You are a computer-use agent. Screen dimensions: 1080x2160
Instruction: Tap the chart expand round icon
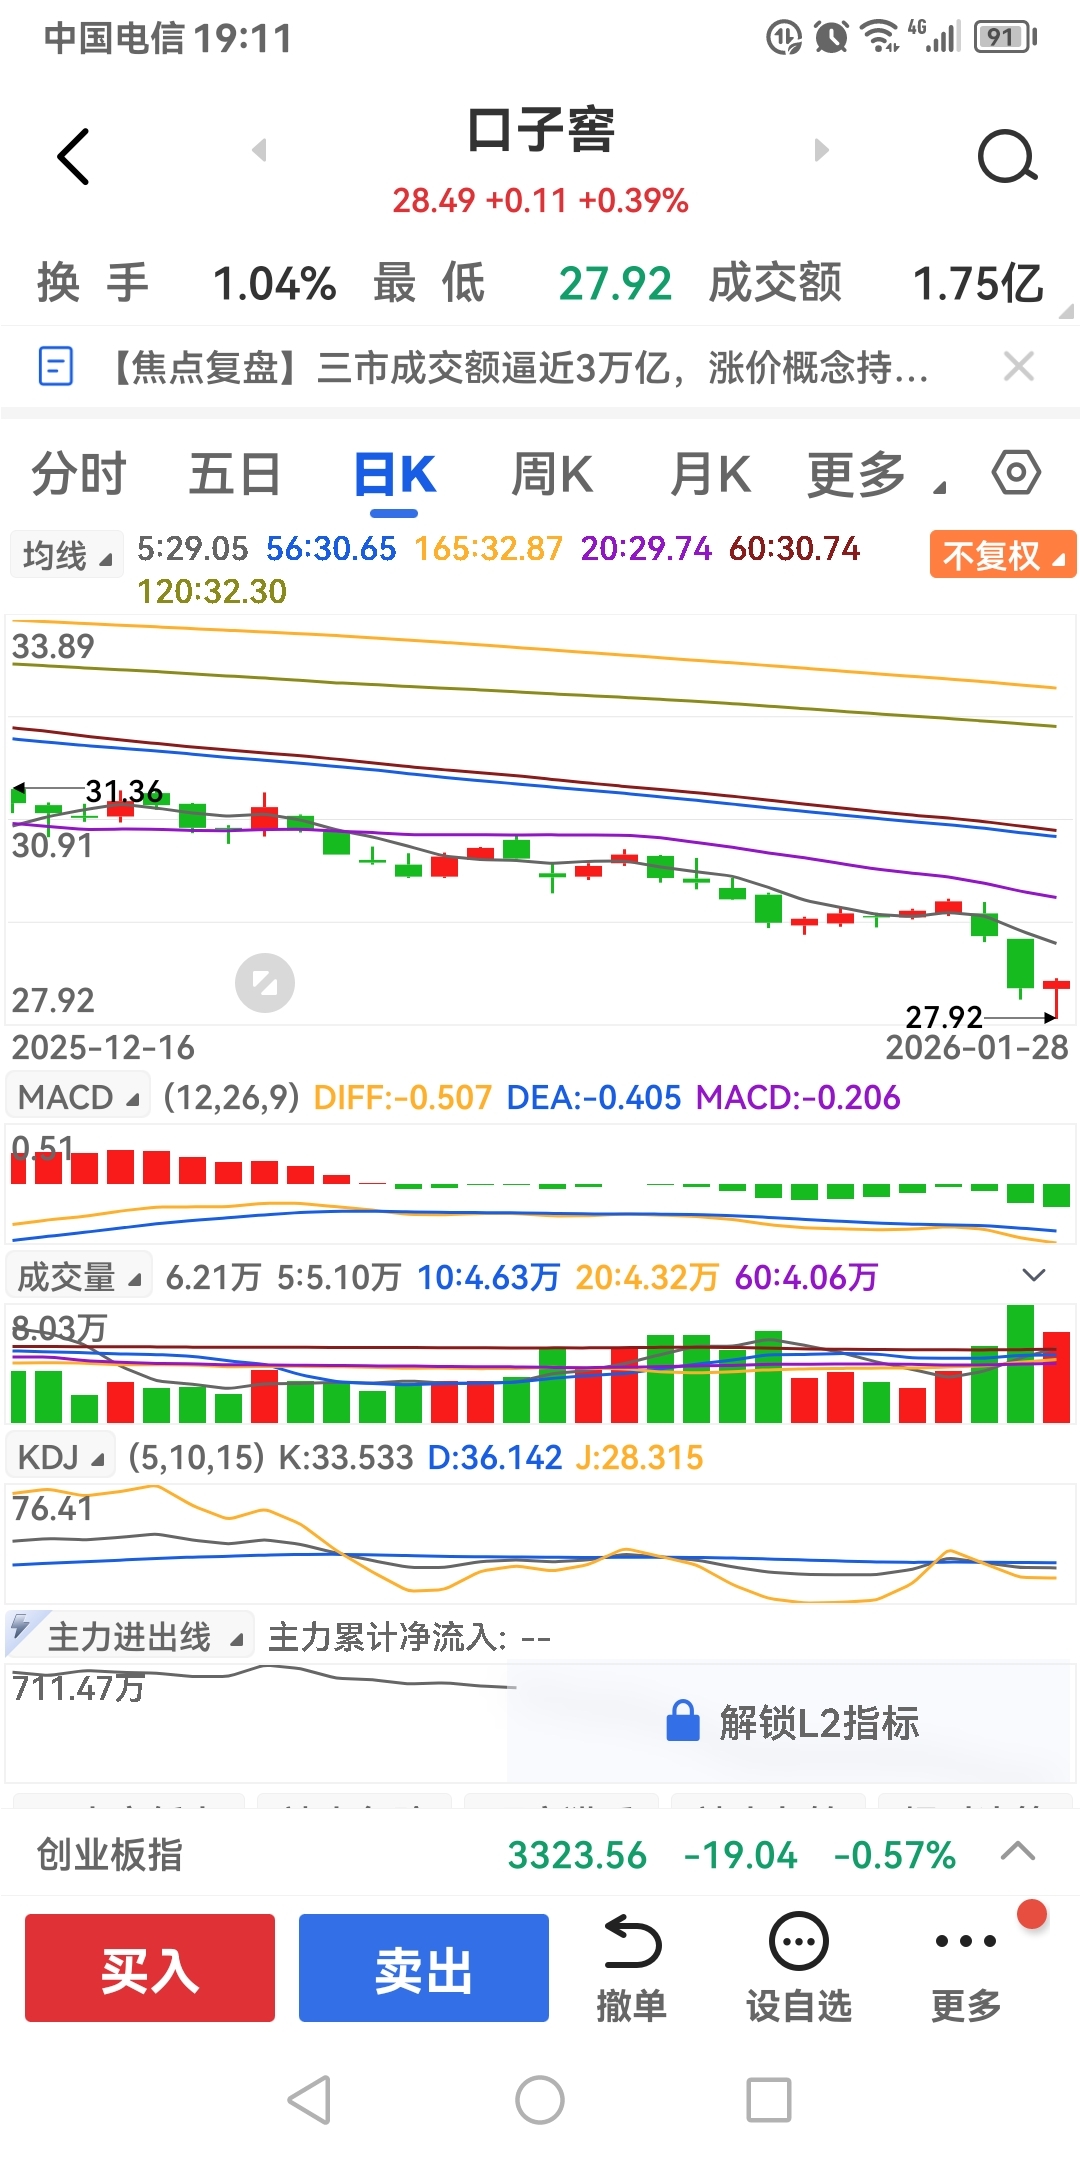coord(265,983)
